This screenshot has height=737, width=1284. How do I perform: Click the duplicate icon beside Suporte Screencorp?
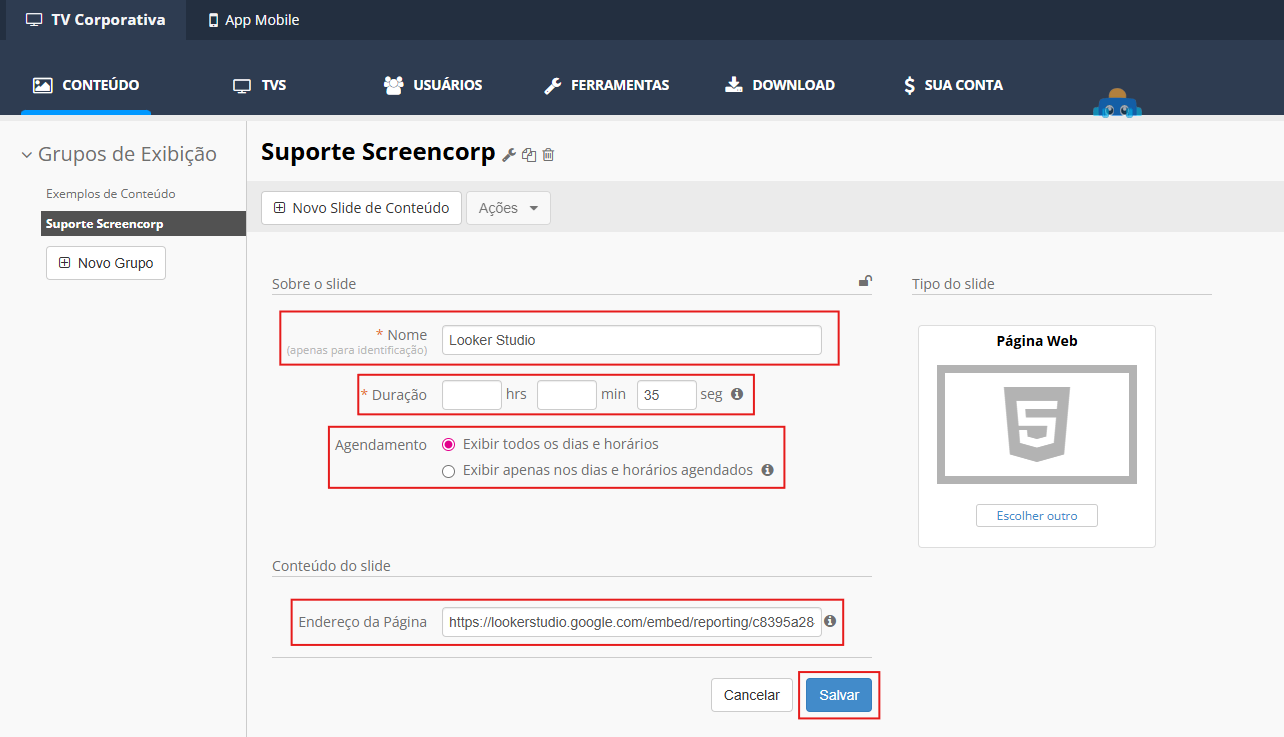529,154
